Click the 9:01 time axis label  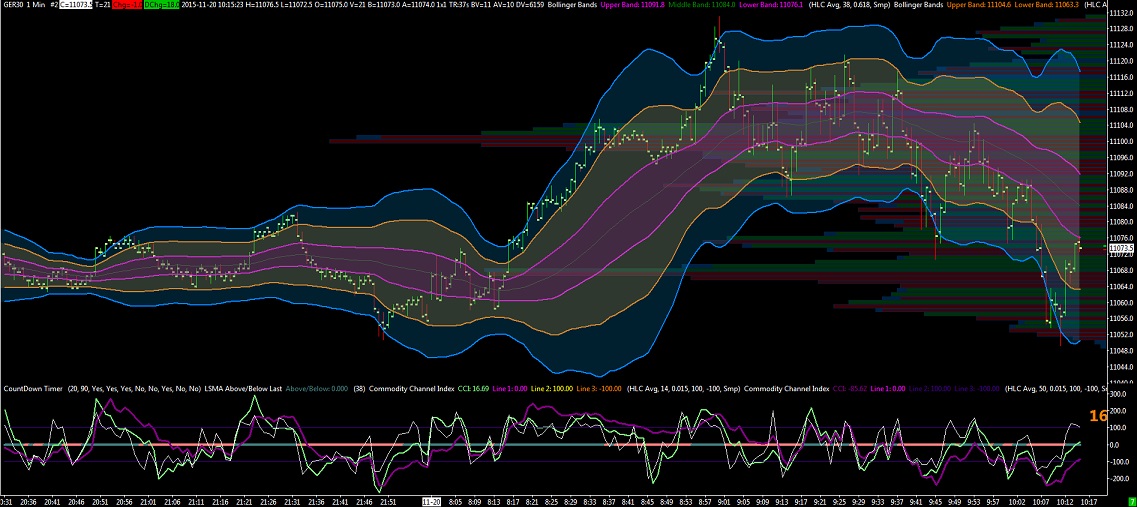724,501
